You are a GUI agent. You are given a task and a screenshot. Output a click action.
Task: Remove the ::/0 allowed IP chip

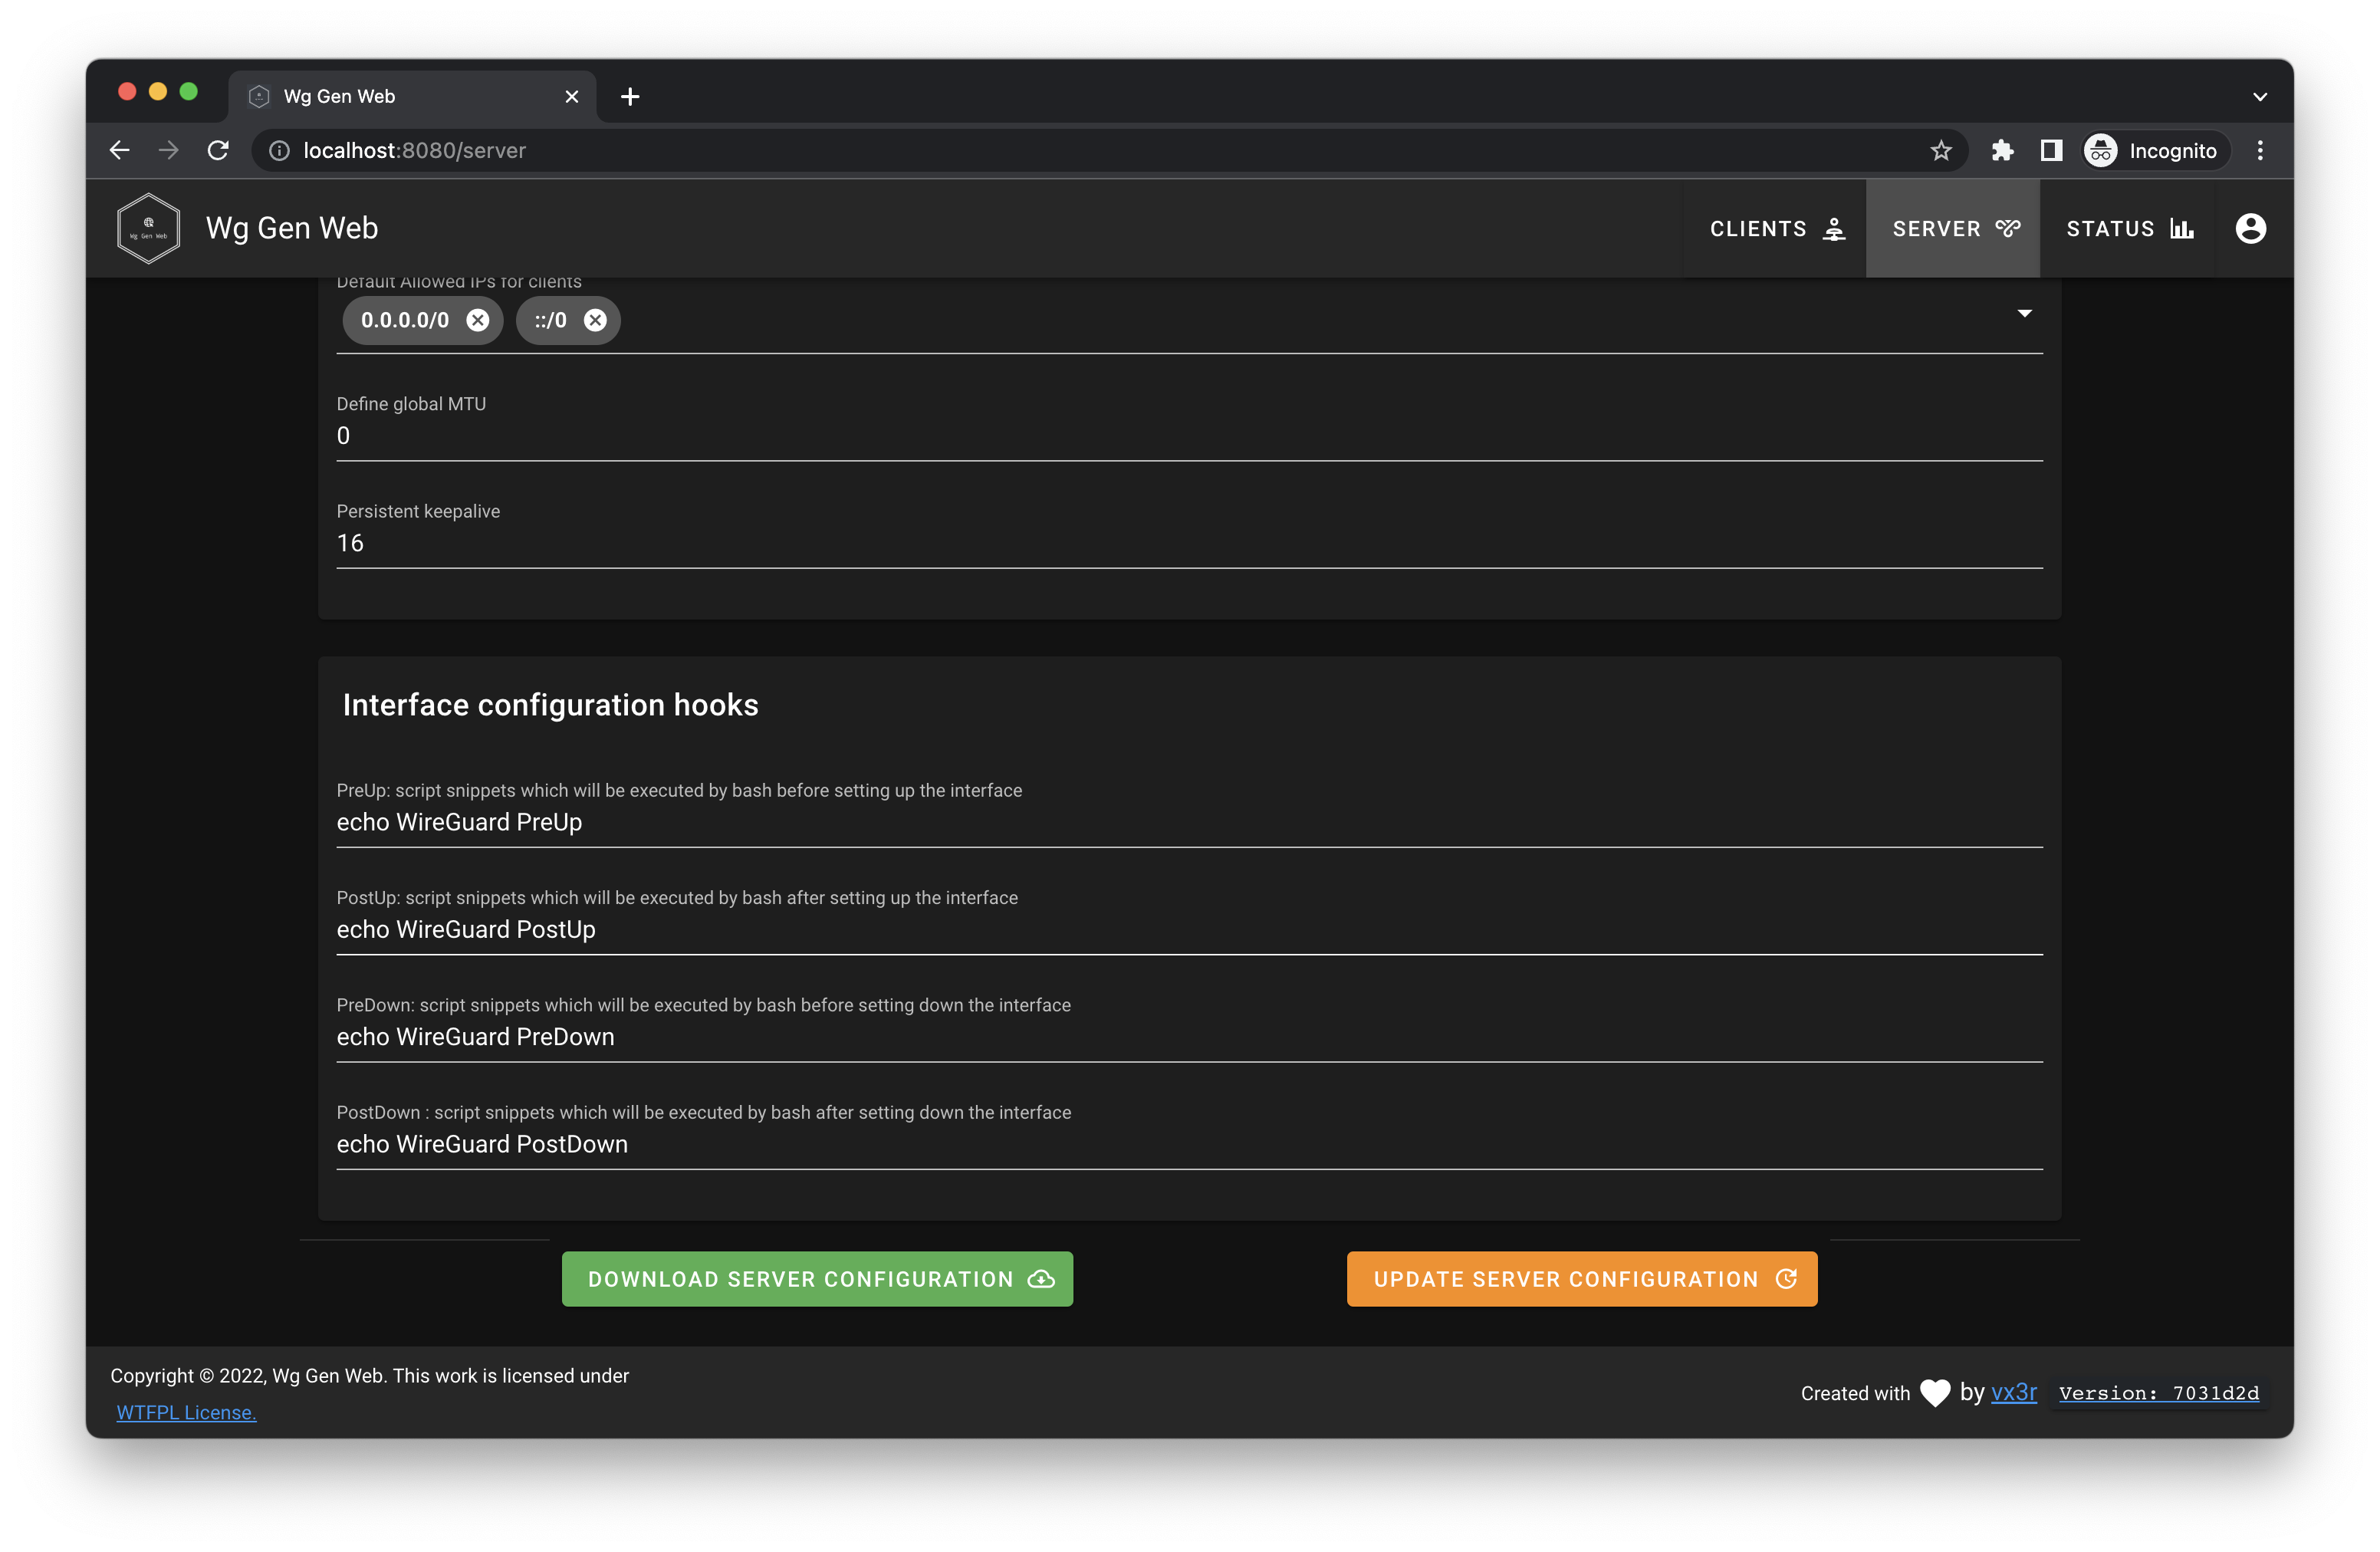[x=595, y=320]
